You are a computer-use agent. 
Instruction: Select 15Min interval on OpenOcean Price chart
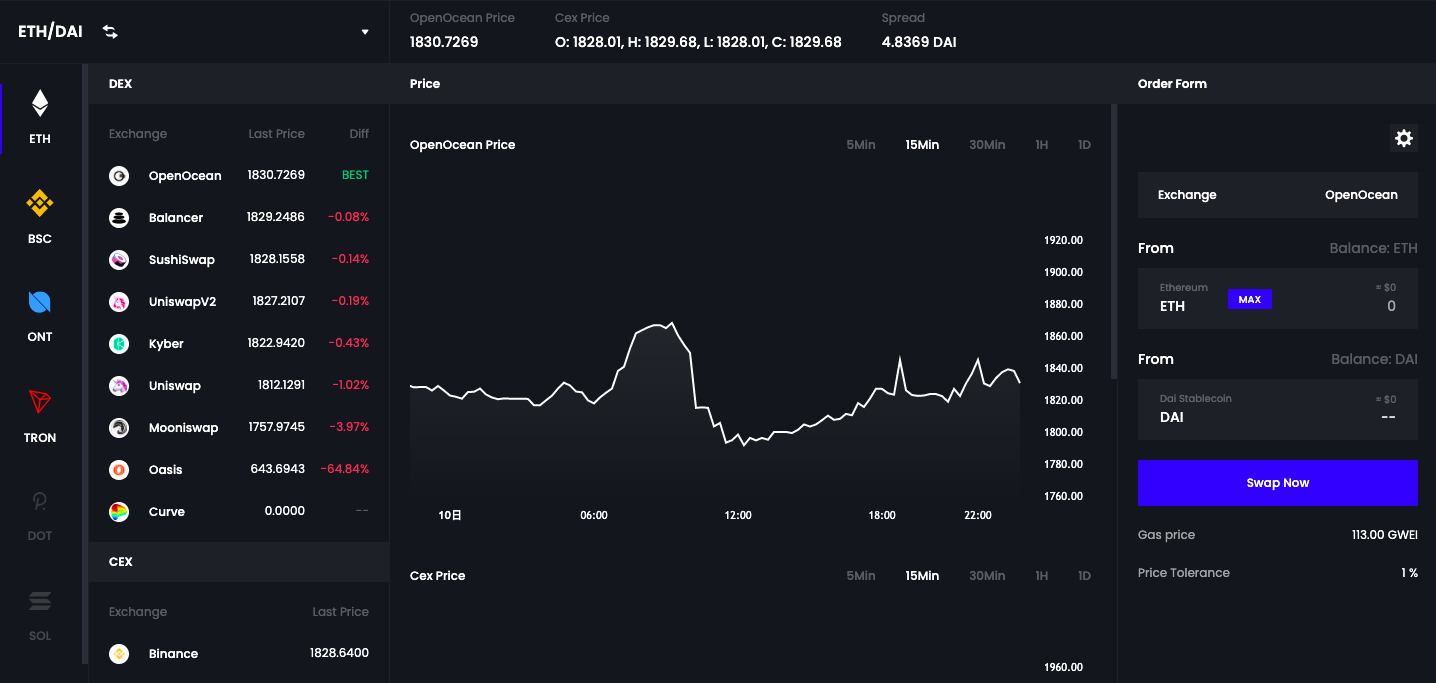(922, 145)
